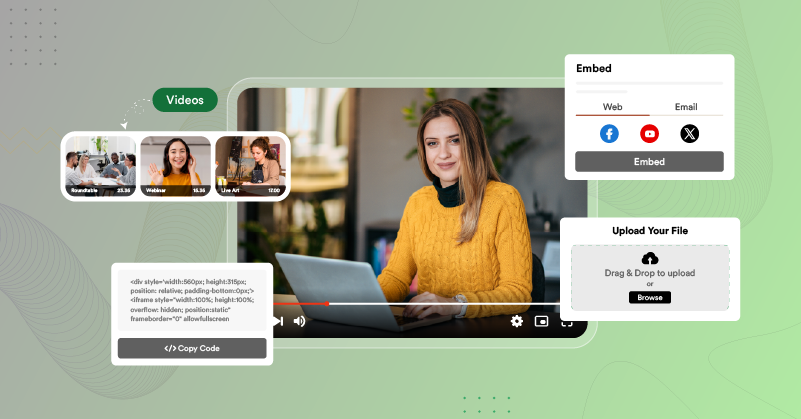801x419 pixels.
Task: Enter fullscreen via the player icon
Action: point(567,322)
